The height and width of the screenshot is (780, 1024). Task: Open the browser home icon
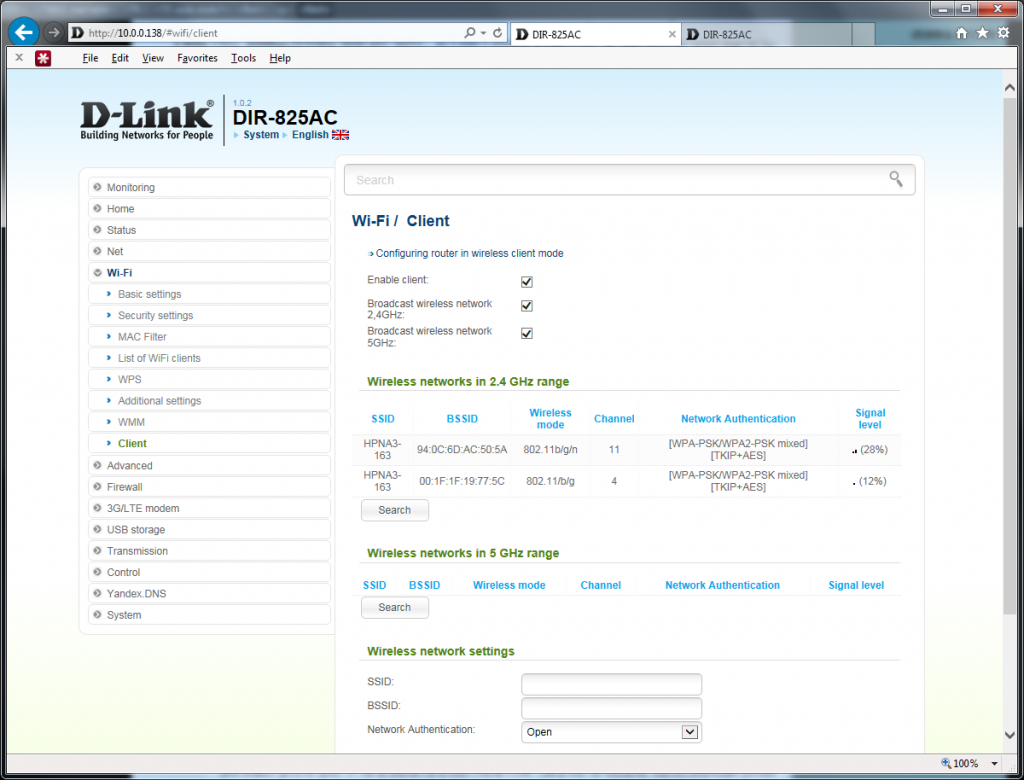(x=961, y=33)
